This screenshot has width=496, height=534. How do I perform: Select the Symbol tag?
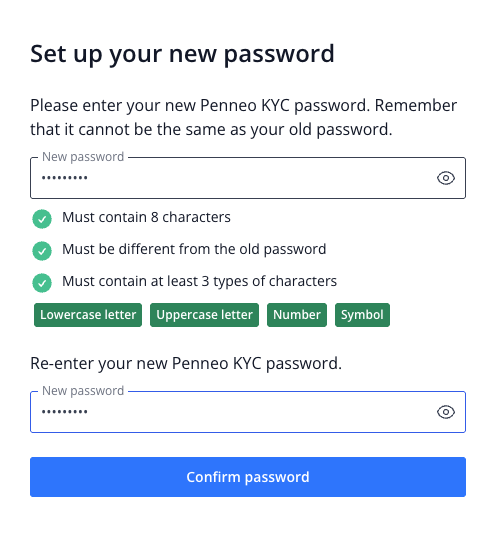[x=362, y=315]
